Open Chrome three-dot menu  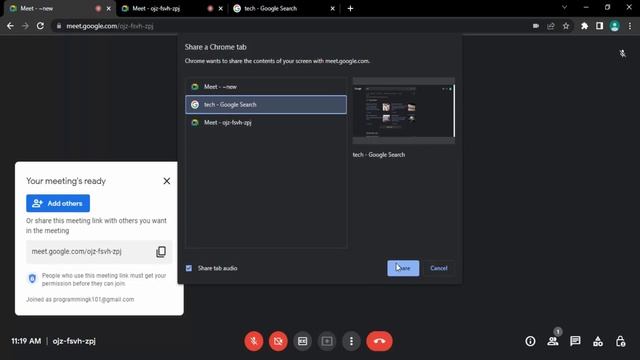point(630,26)
